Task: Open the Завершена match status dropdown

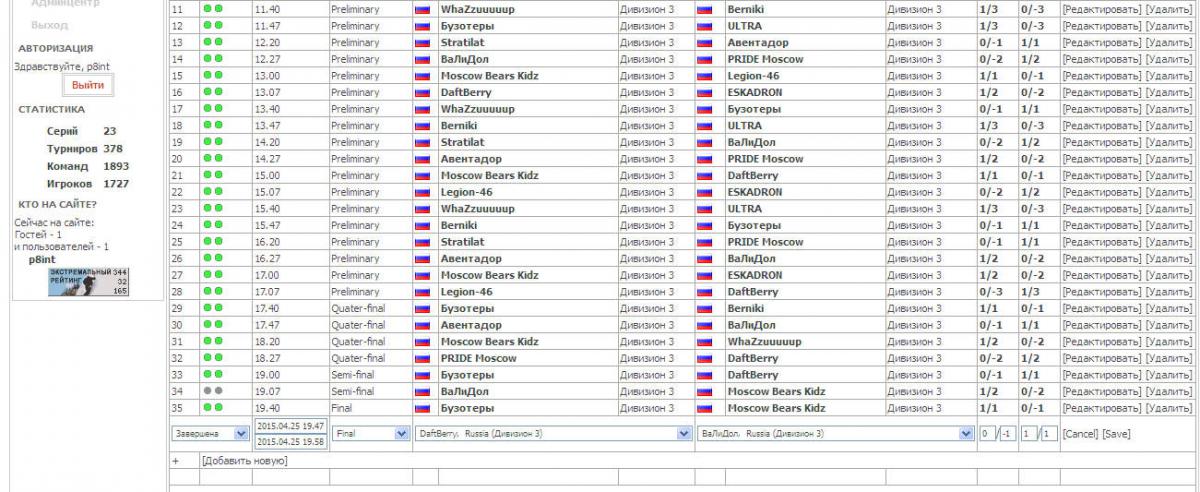Action: (x=211, y=434)
